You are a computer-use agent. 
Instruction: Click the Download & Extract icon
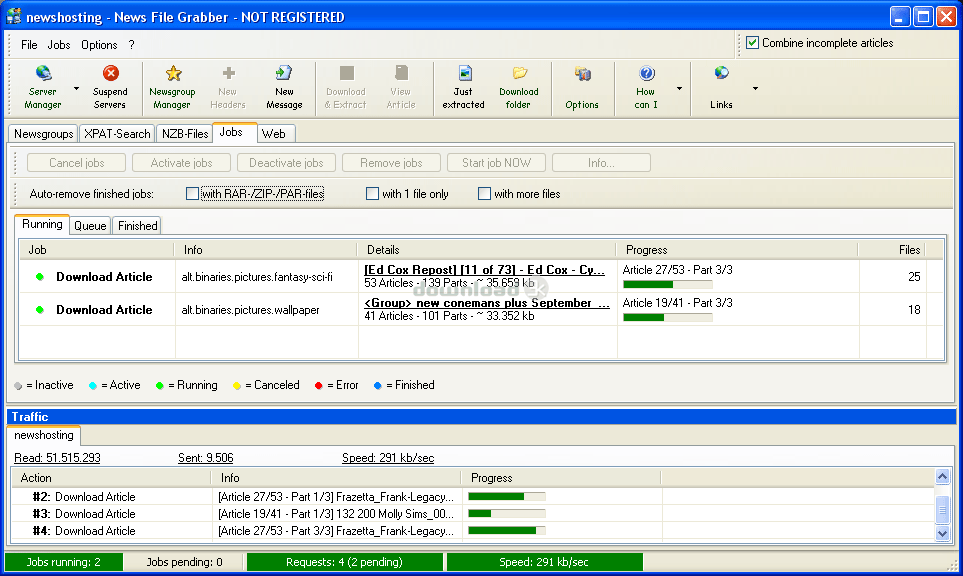pyautogui.click(x=346, y=74)
